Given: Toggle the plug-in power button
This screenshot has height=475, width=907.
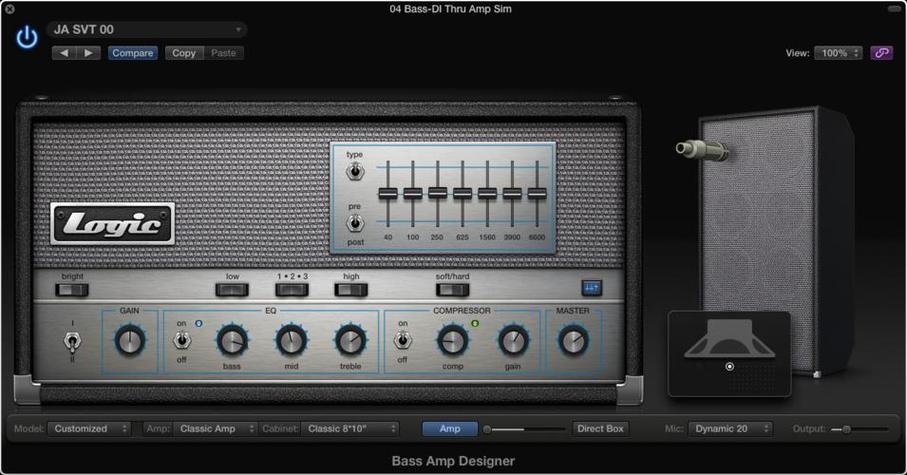Looking at the screenshot, I should 27,37.
